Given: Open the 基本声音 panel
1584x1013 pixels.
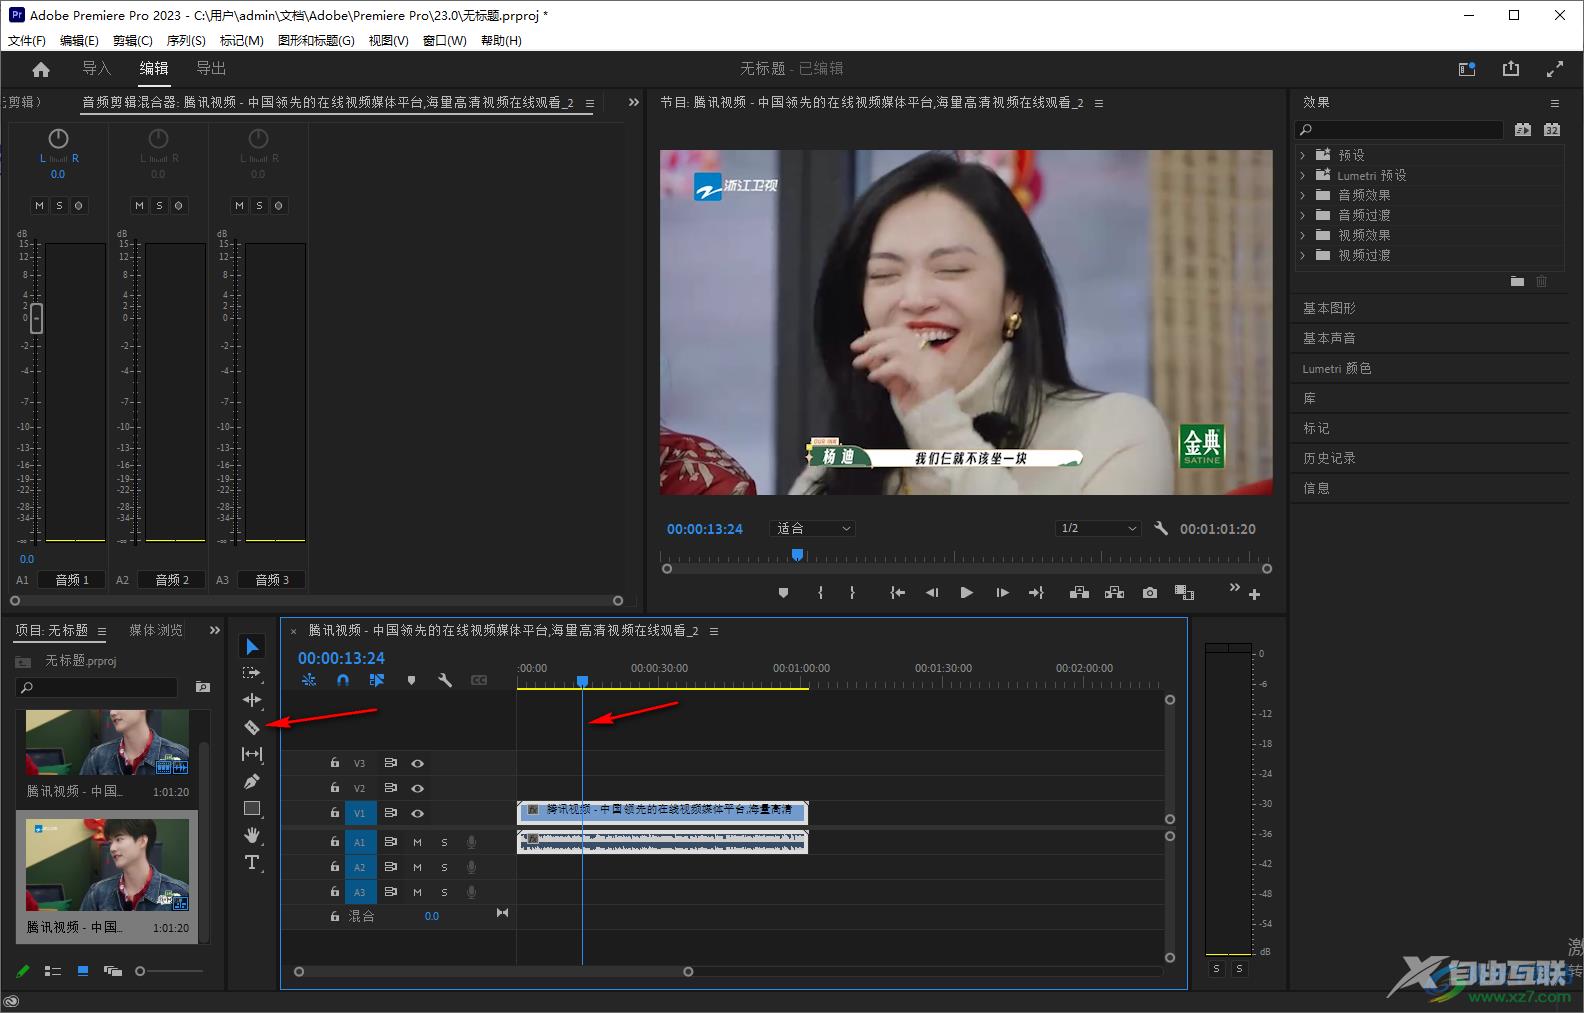Looking at the screenshot, I should 1329,338.
